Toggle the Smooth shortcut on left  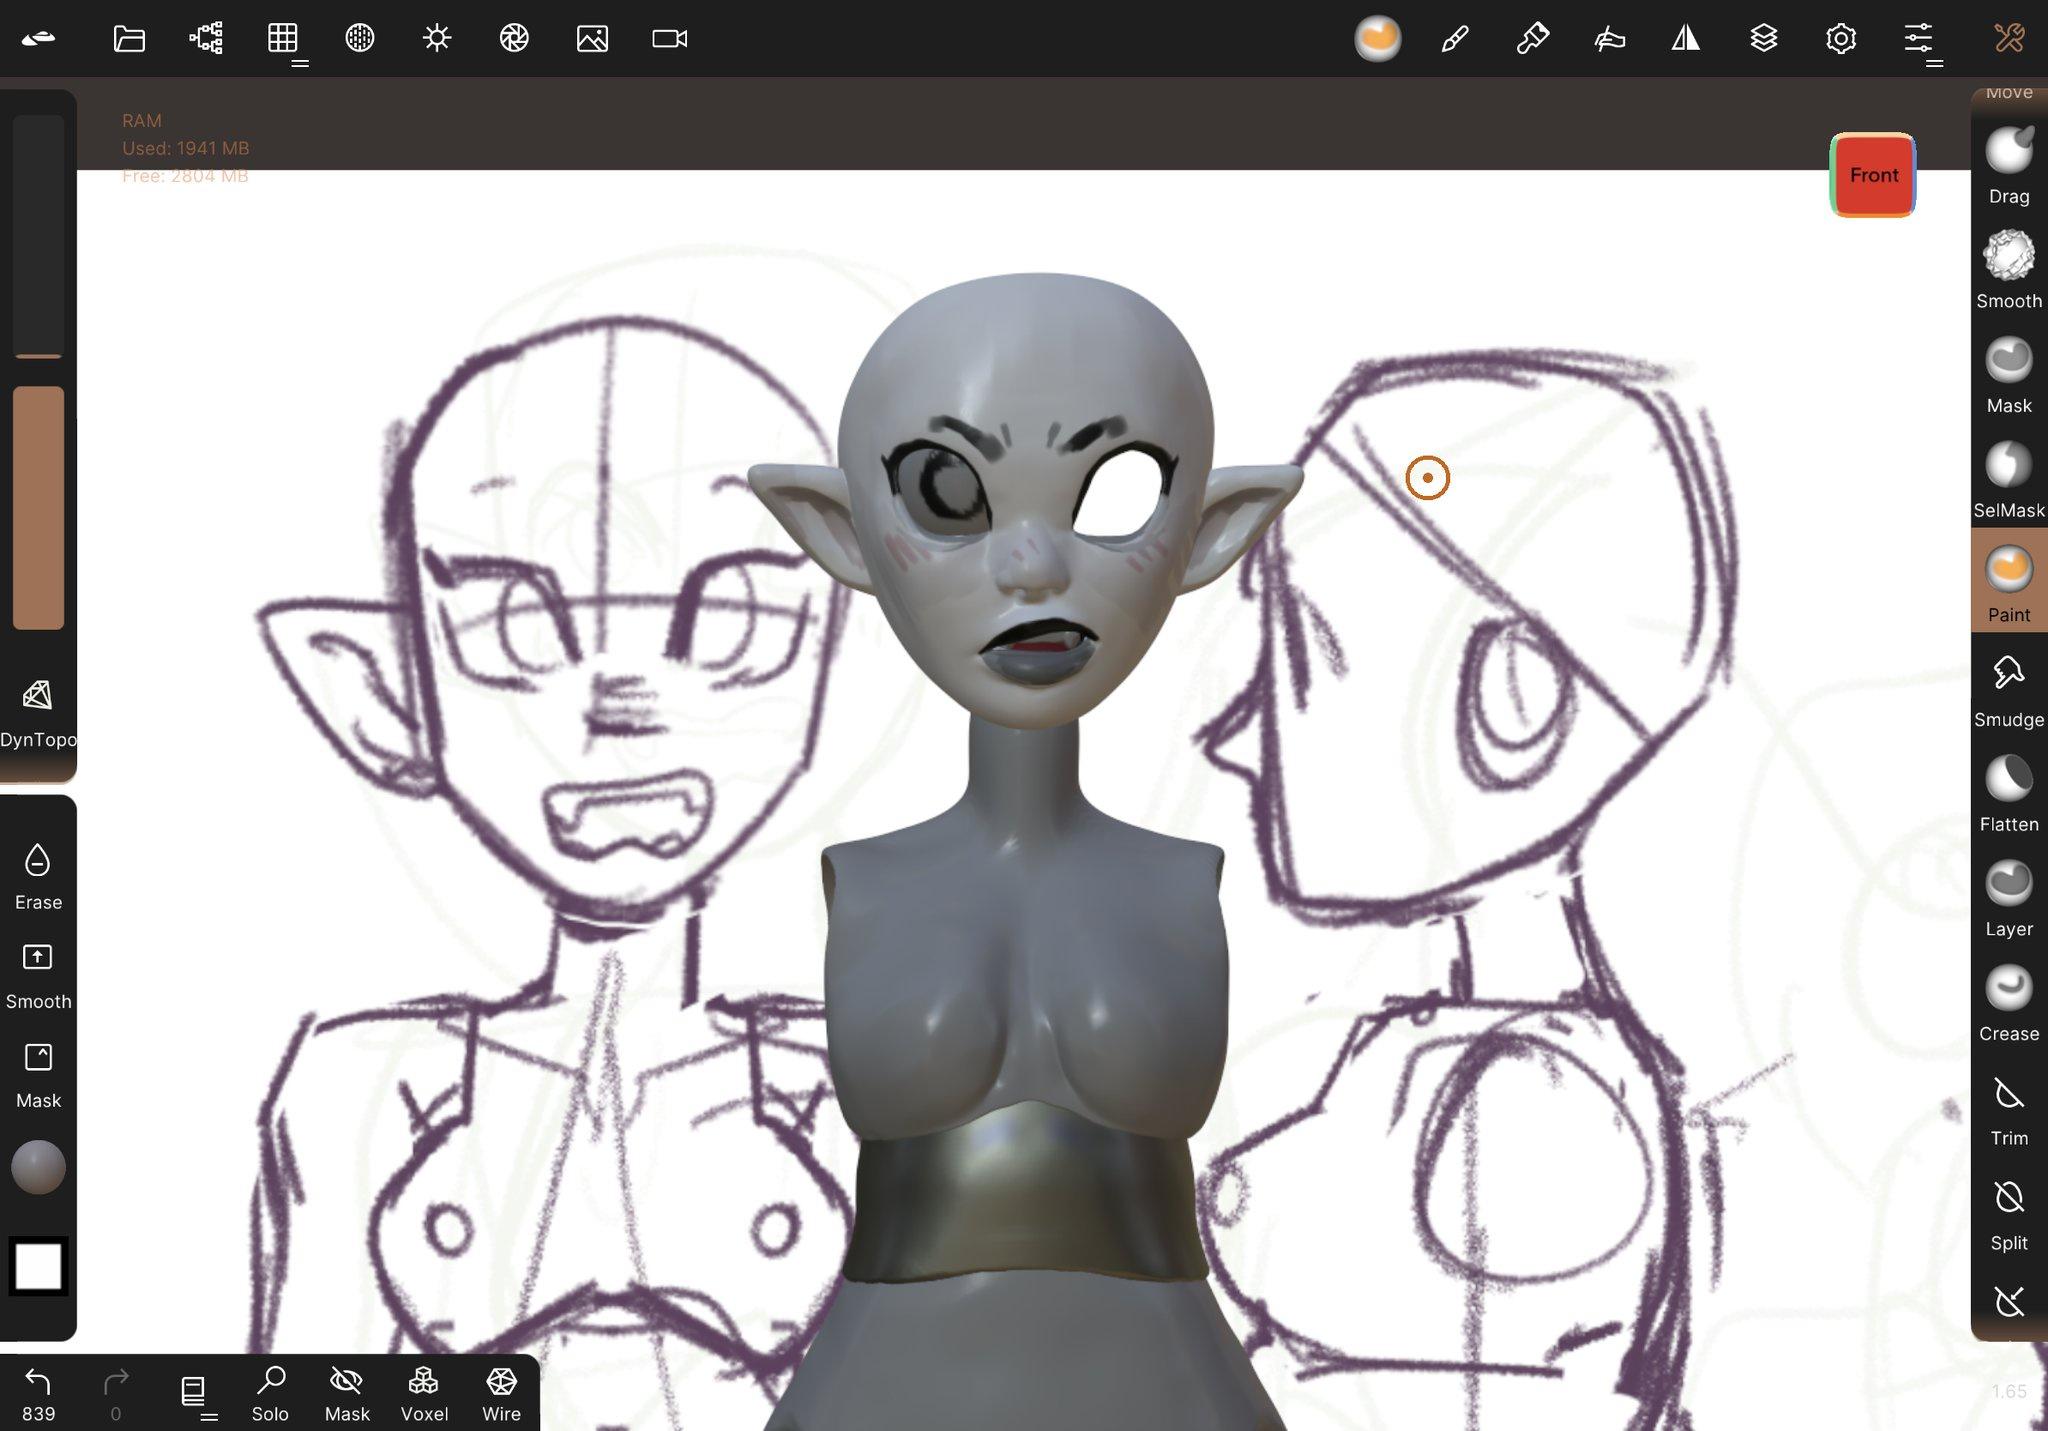pyautogui.click(x=38, y=976)
